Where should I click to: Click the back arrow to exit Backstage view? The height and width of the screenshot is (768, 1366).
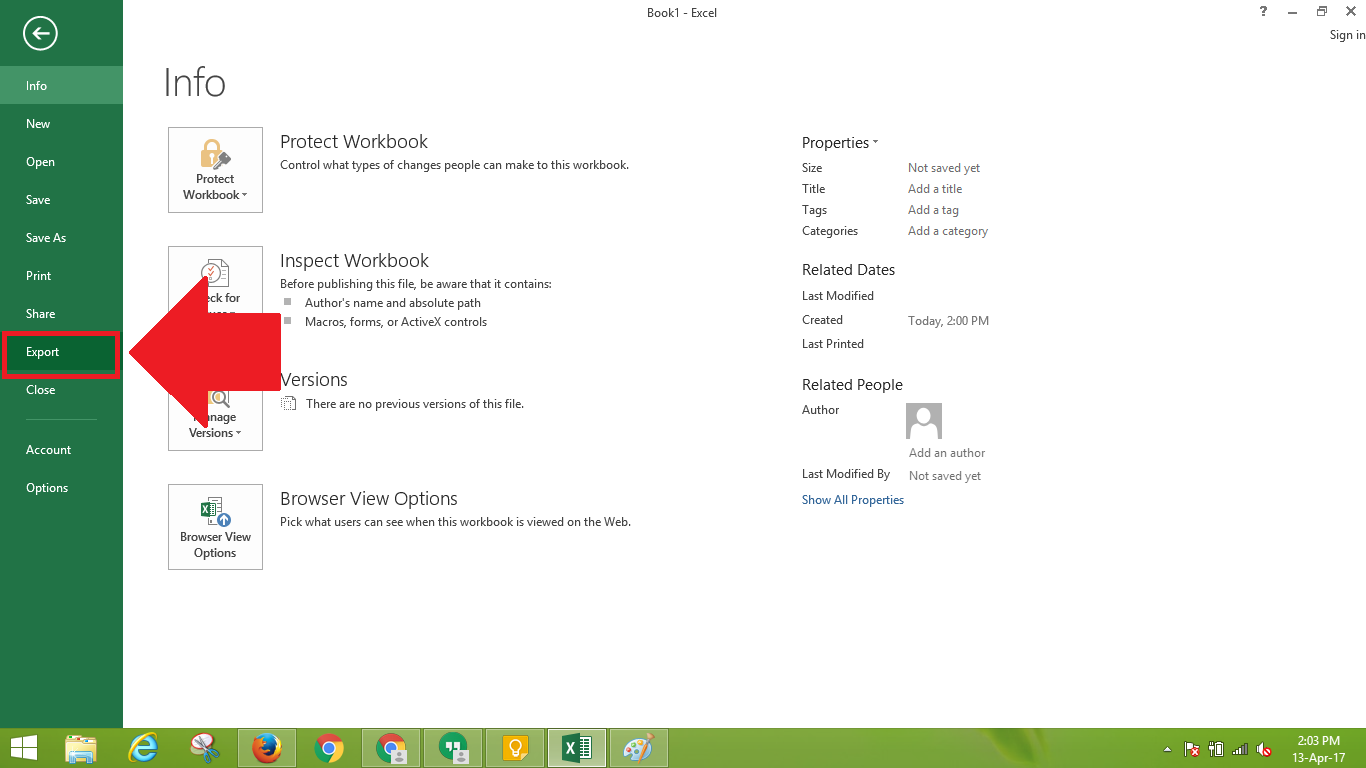click(39, 33)
